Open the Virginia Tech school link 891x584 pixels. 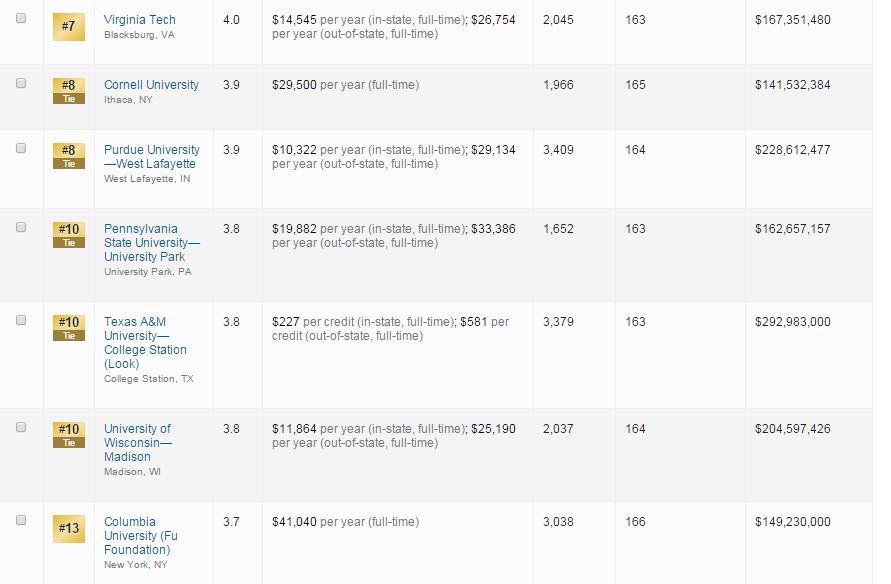pyautogui.click(x=140, y=20)
